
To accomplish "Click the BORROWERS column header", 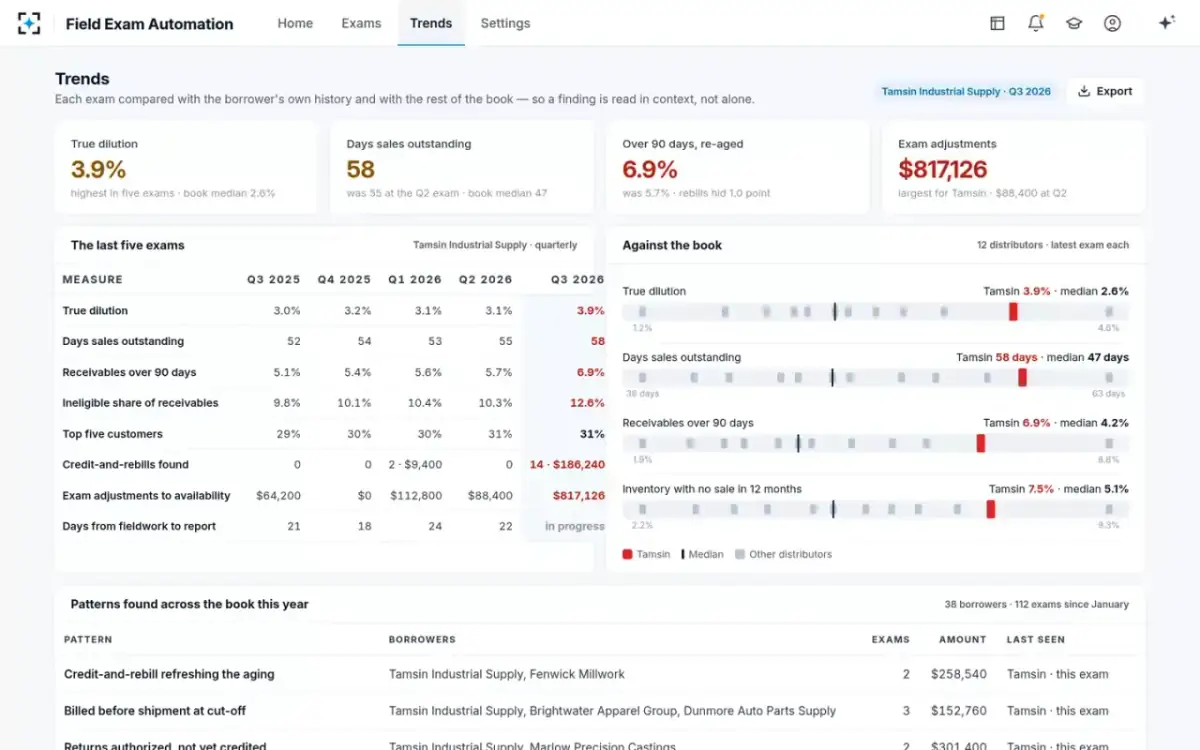I will coord(422,640).
